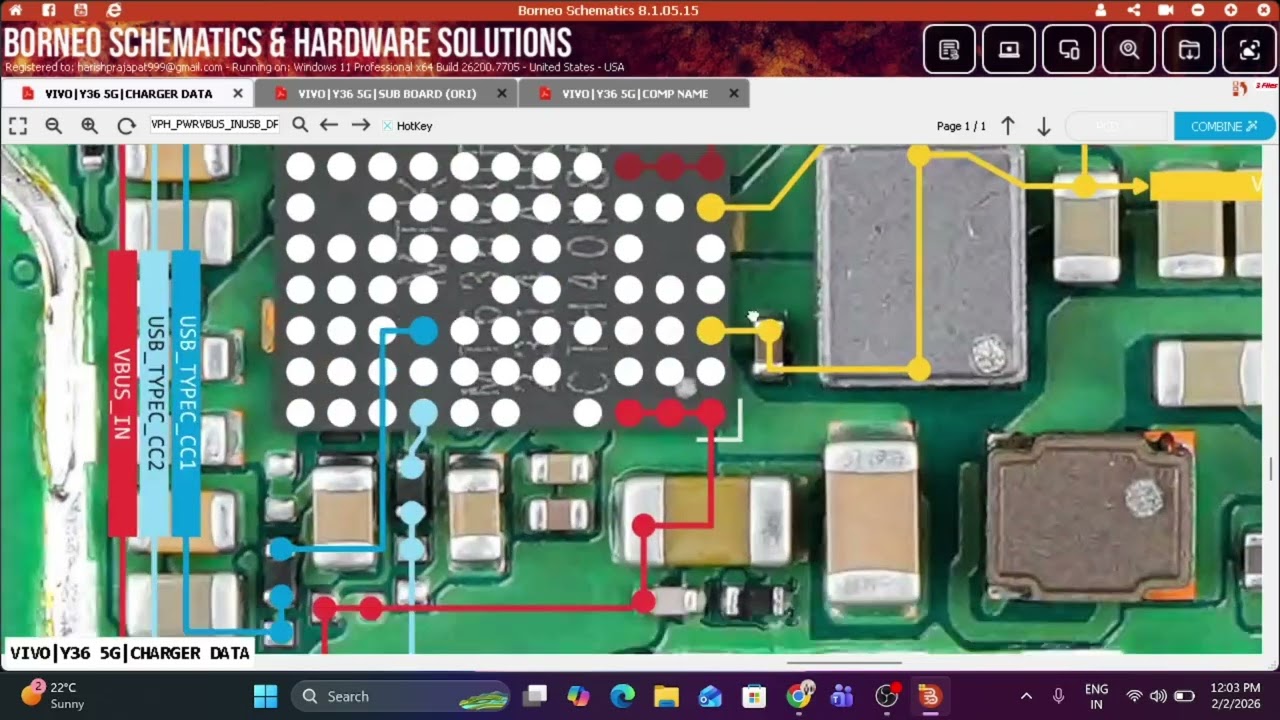Screen dimensions: 1280x720
Task: Rotate the schematic page
Action: pos(126,126)
